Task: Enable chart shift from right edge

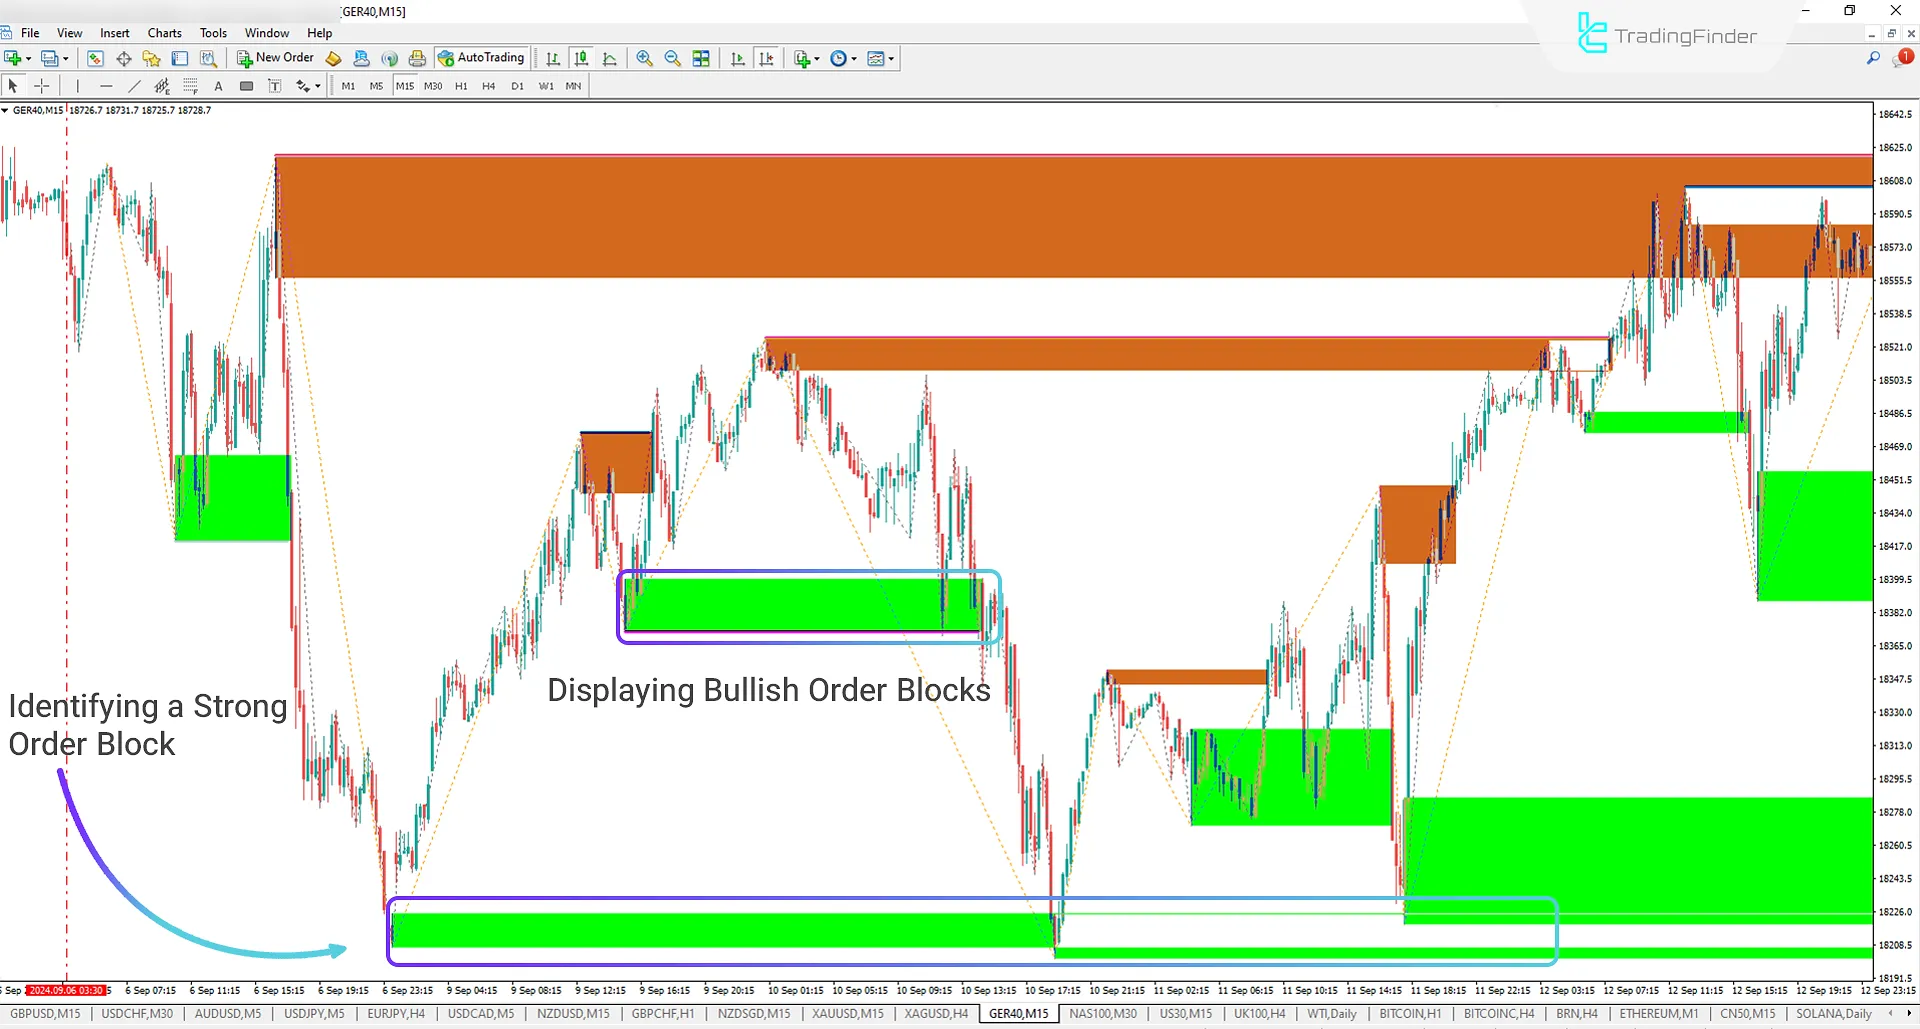Action: tap(766, 58)
